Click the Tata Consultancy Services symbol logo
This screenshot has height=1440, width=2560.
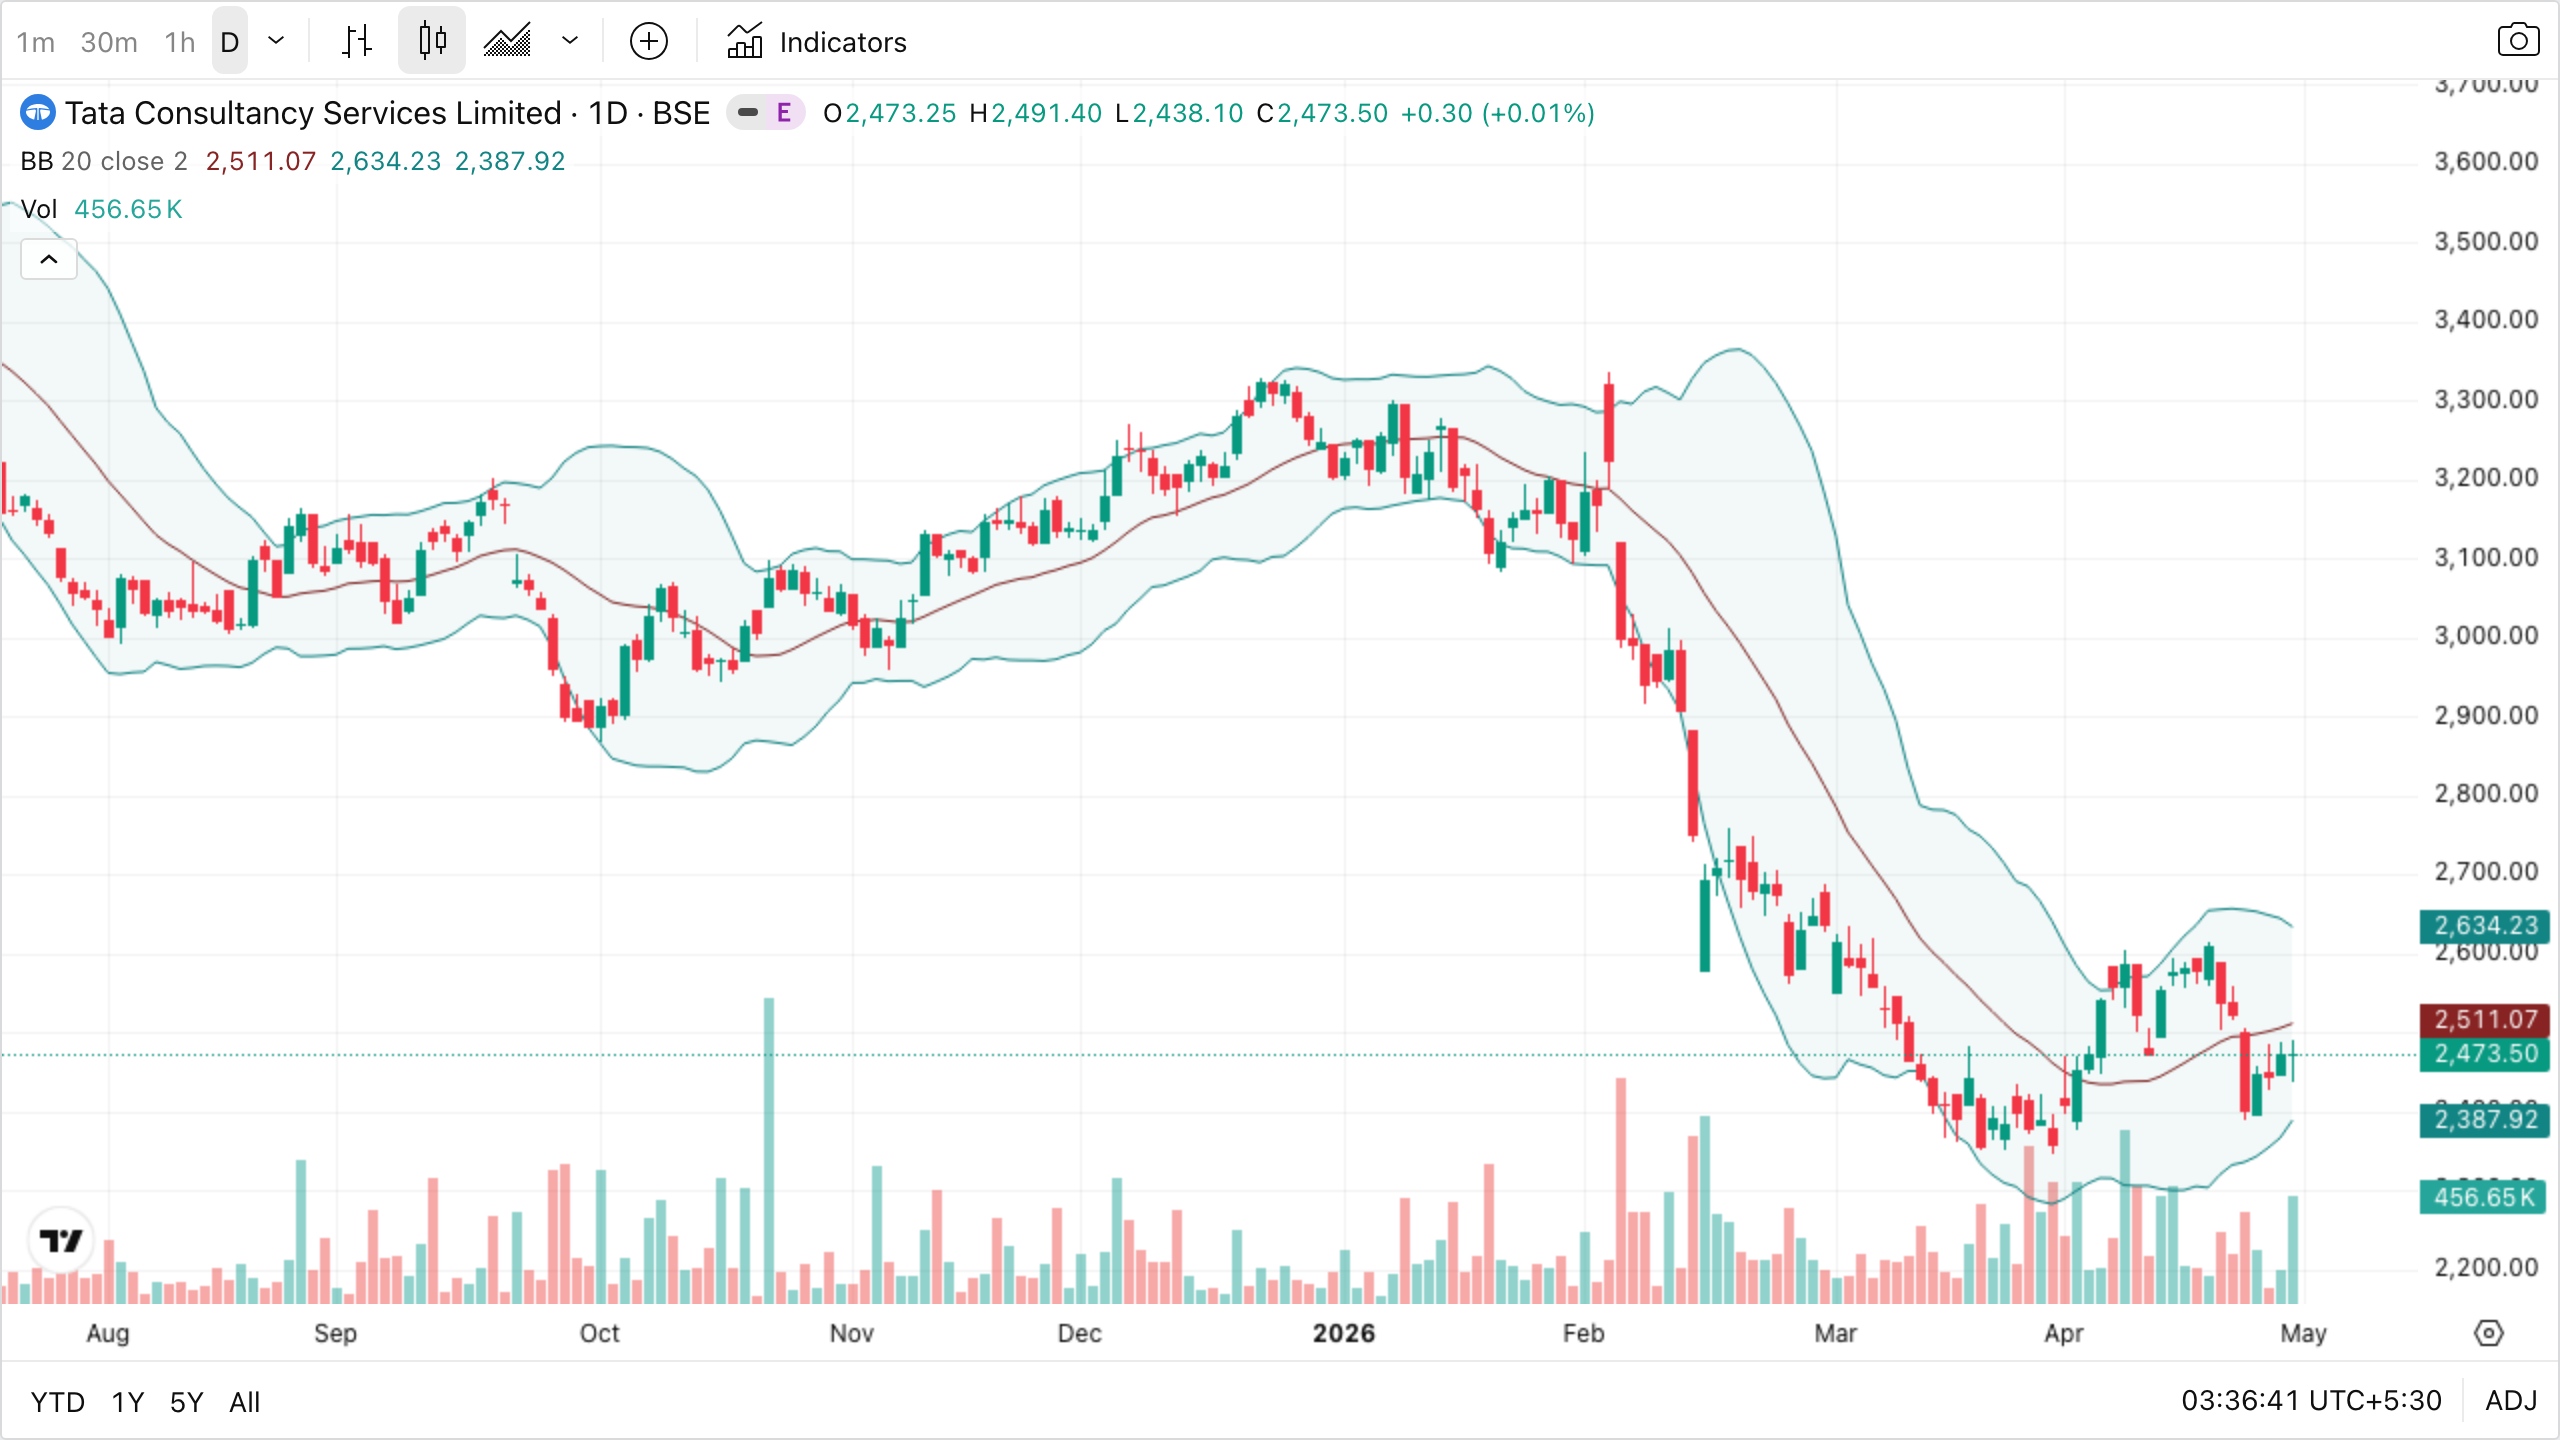point(38,113)
